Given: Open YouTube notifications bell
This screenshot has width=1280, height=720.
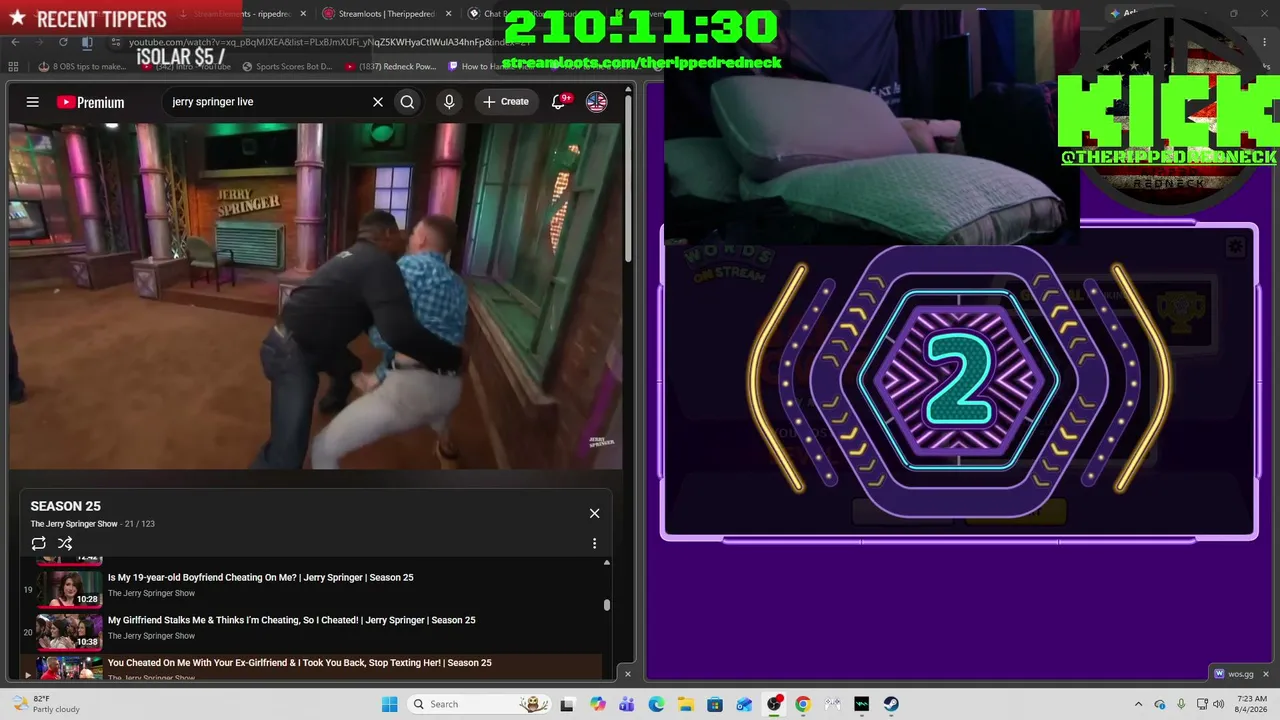Looking at the screenshot, I should click(559, 102).
